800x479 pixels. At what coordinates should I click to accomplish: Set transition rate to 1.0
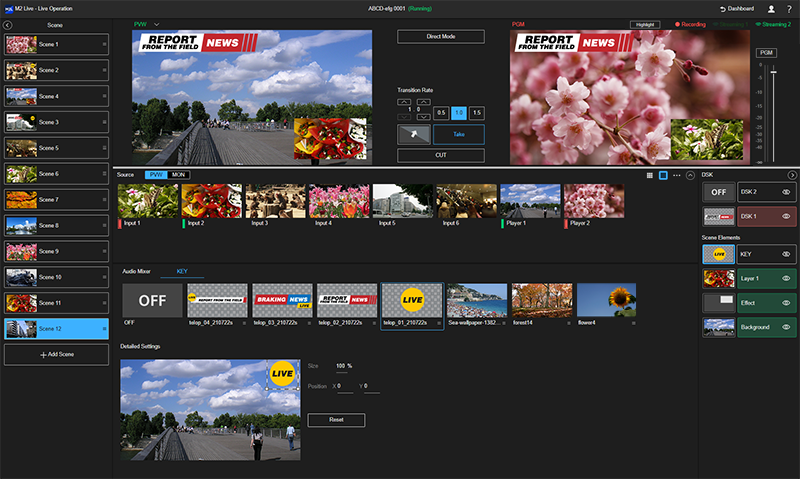point(459,113)
